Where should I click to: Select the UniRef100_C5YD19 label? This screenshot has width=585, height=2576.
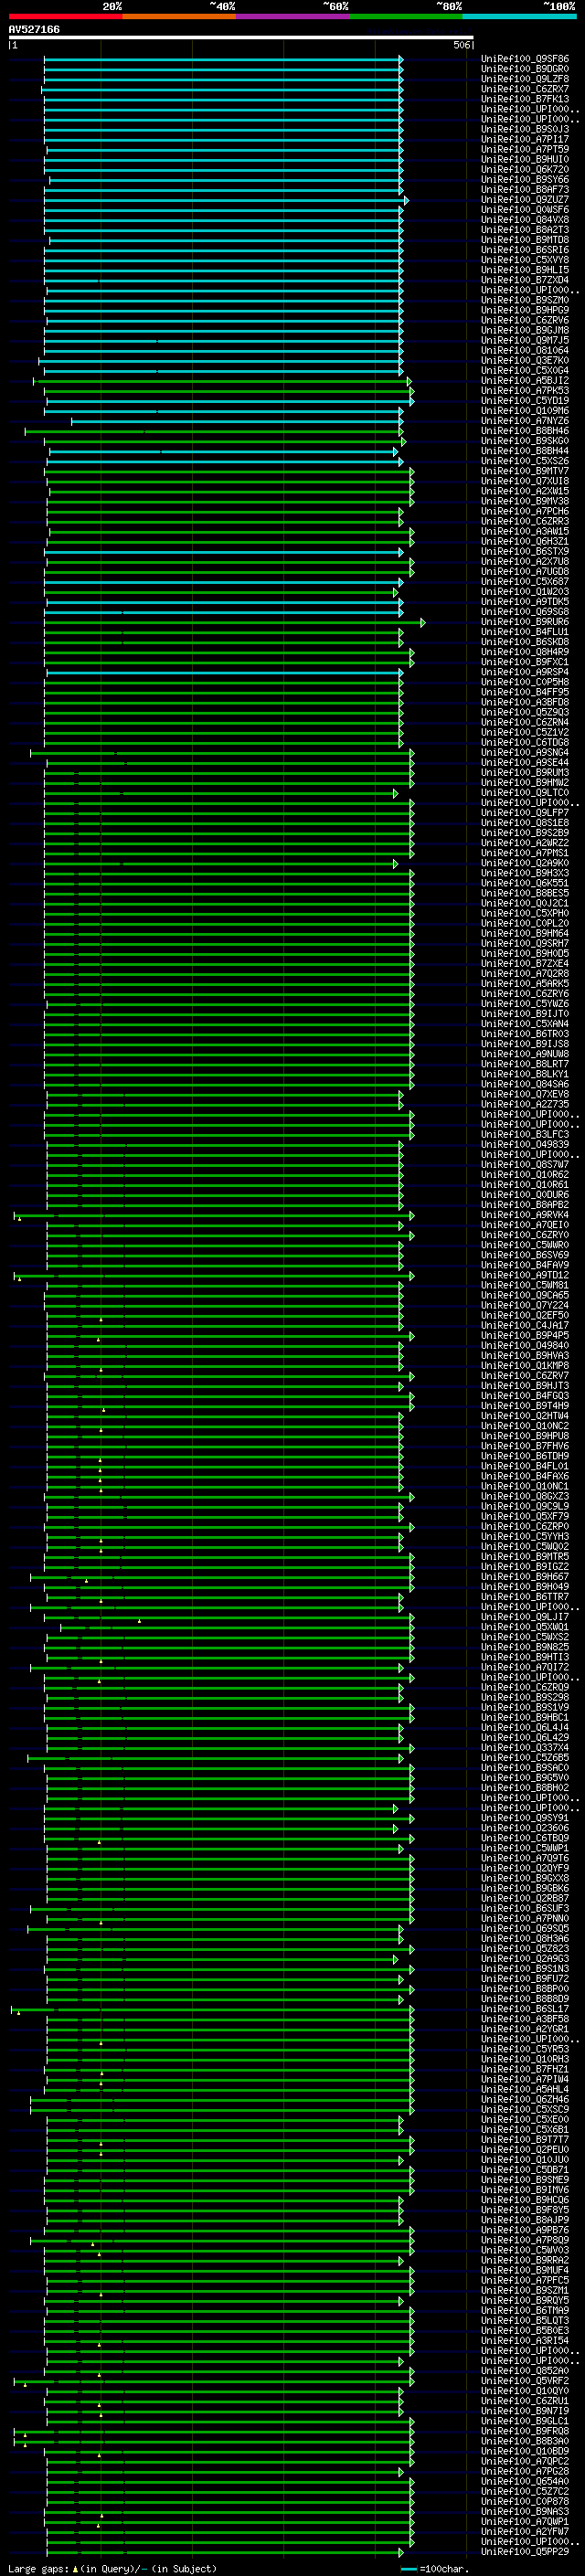coord(525,400)
